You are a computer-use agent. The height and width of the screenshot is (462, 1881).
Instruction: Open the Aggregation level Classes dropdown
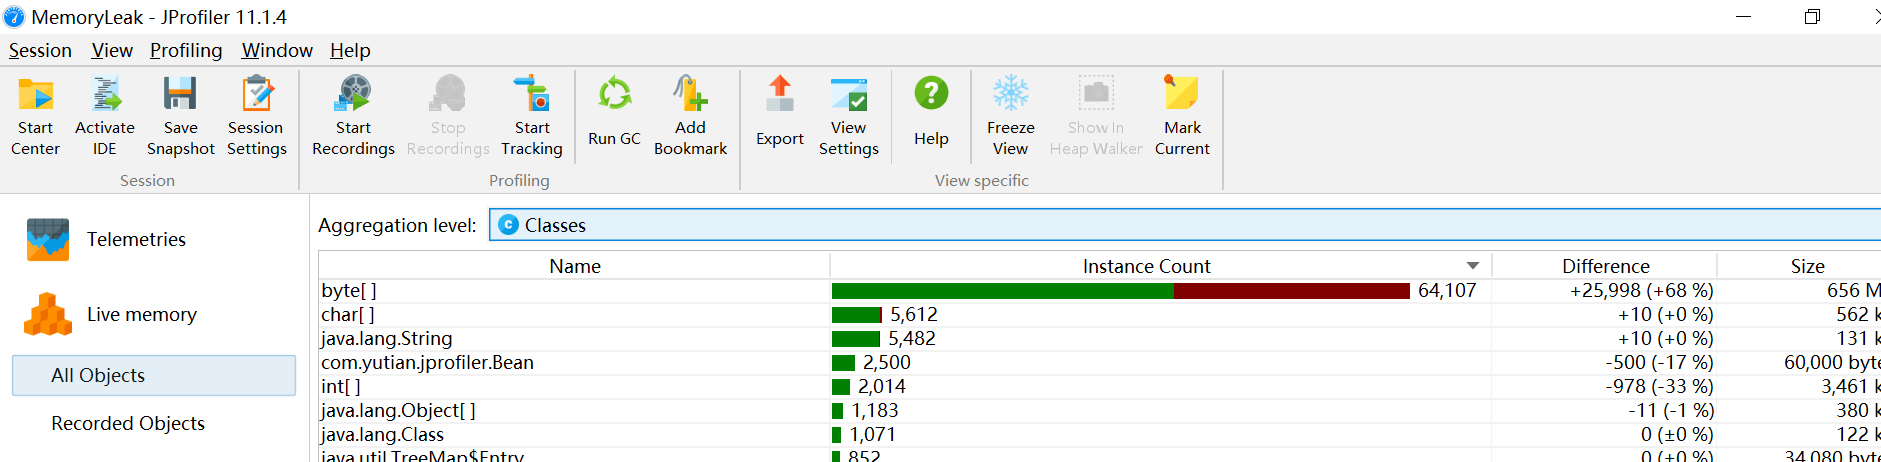(1180, 225)
